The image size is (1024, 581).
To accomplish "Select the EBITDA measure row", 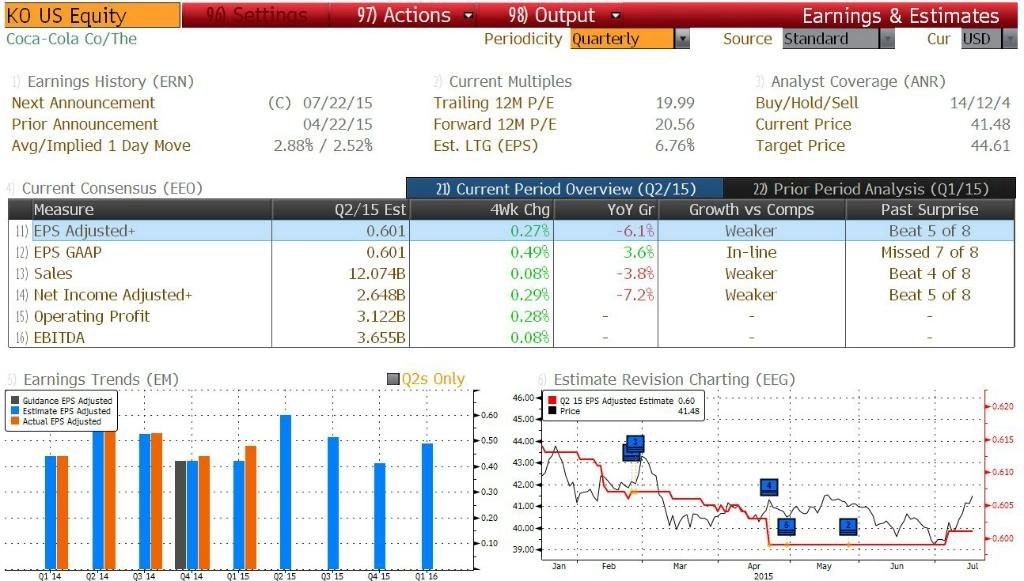I will coord(511,338).
